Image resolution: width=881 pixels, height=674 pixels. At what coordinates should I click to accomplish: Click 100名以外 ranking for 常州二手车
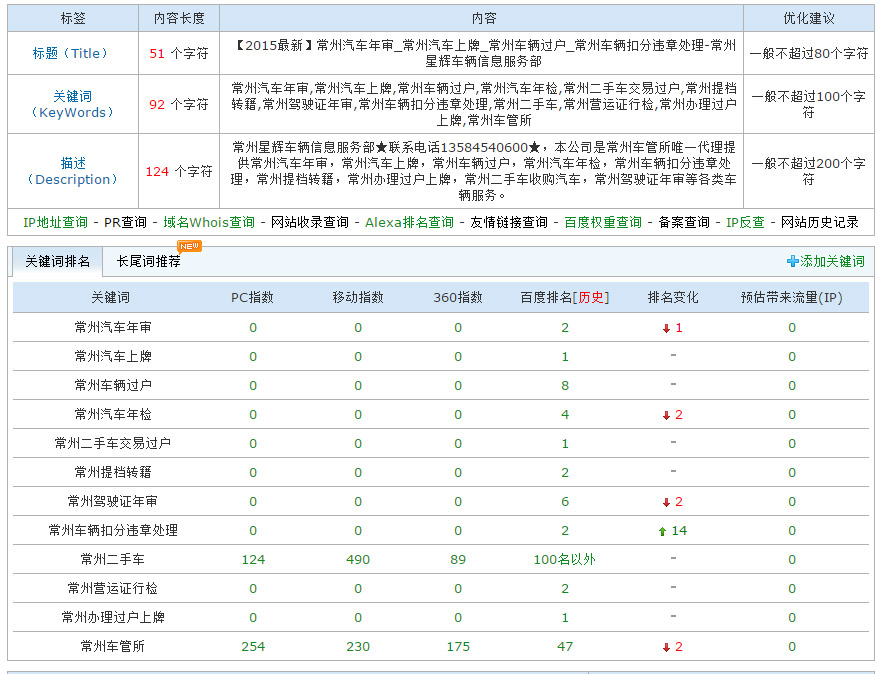[565, 559]
